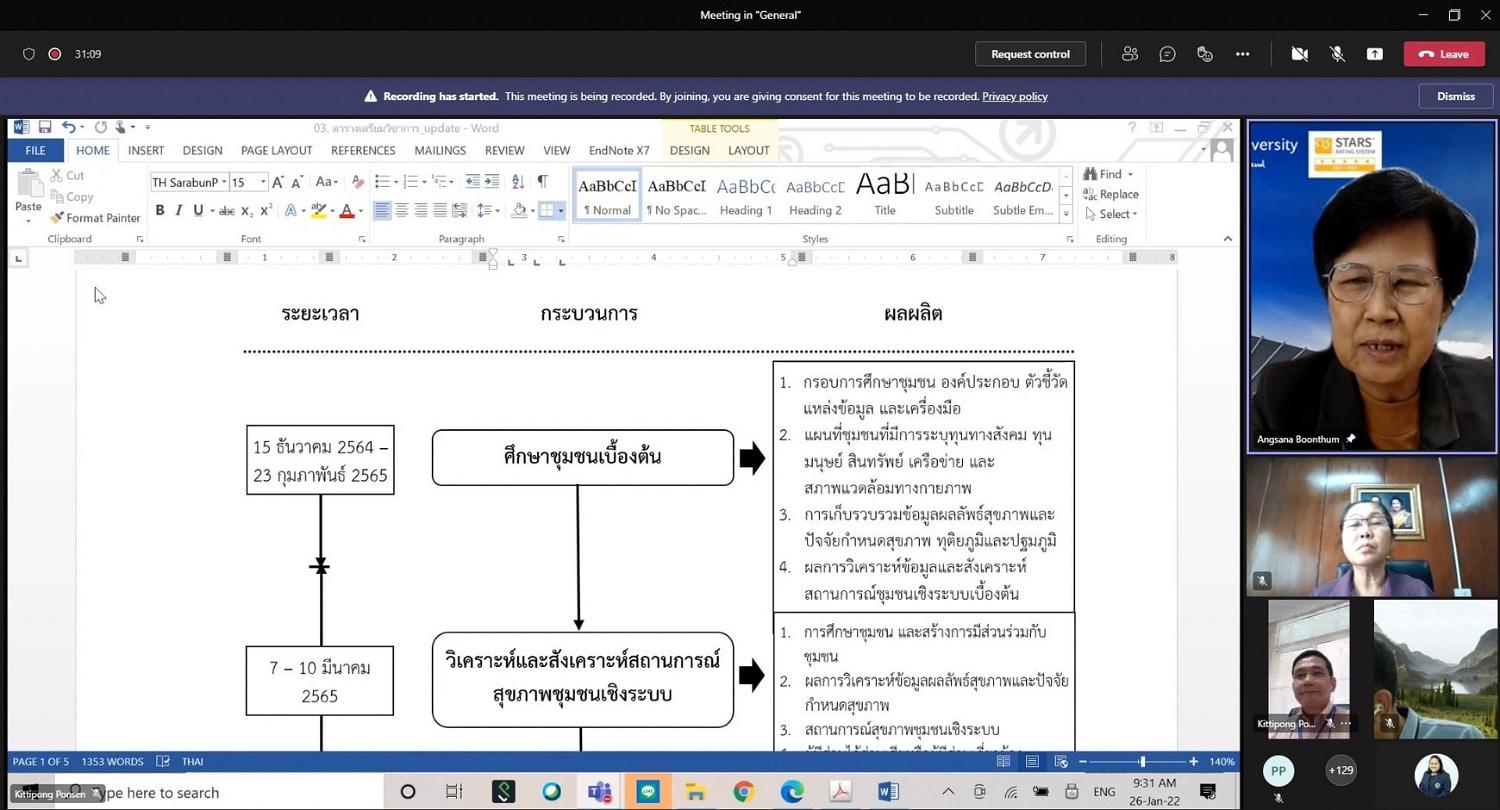1500x810 pixels.
Task: Open the Select dropdown in Editing group
Action: coord(1112,214)
